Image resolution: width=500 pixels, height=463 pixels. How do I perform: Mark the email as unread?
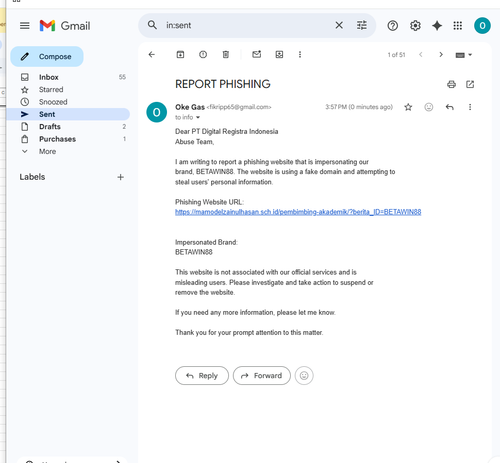[x=256, y=54]
